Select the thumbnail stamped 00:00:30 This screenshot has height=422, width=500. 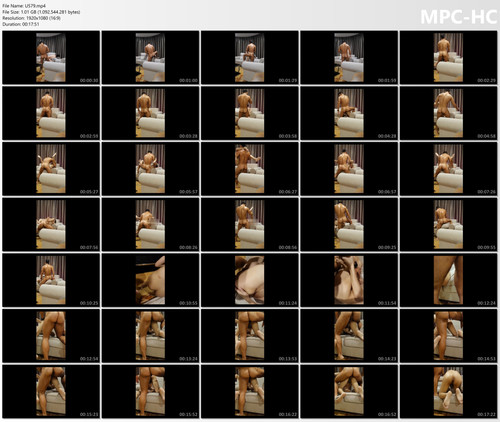click(x=51, y=57)
